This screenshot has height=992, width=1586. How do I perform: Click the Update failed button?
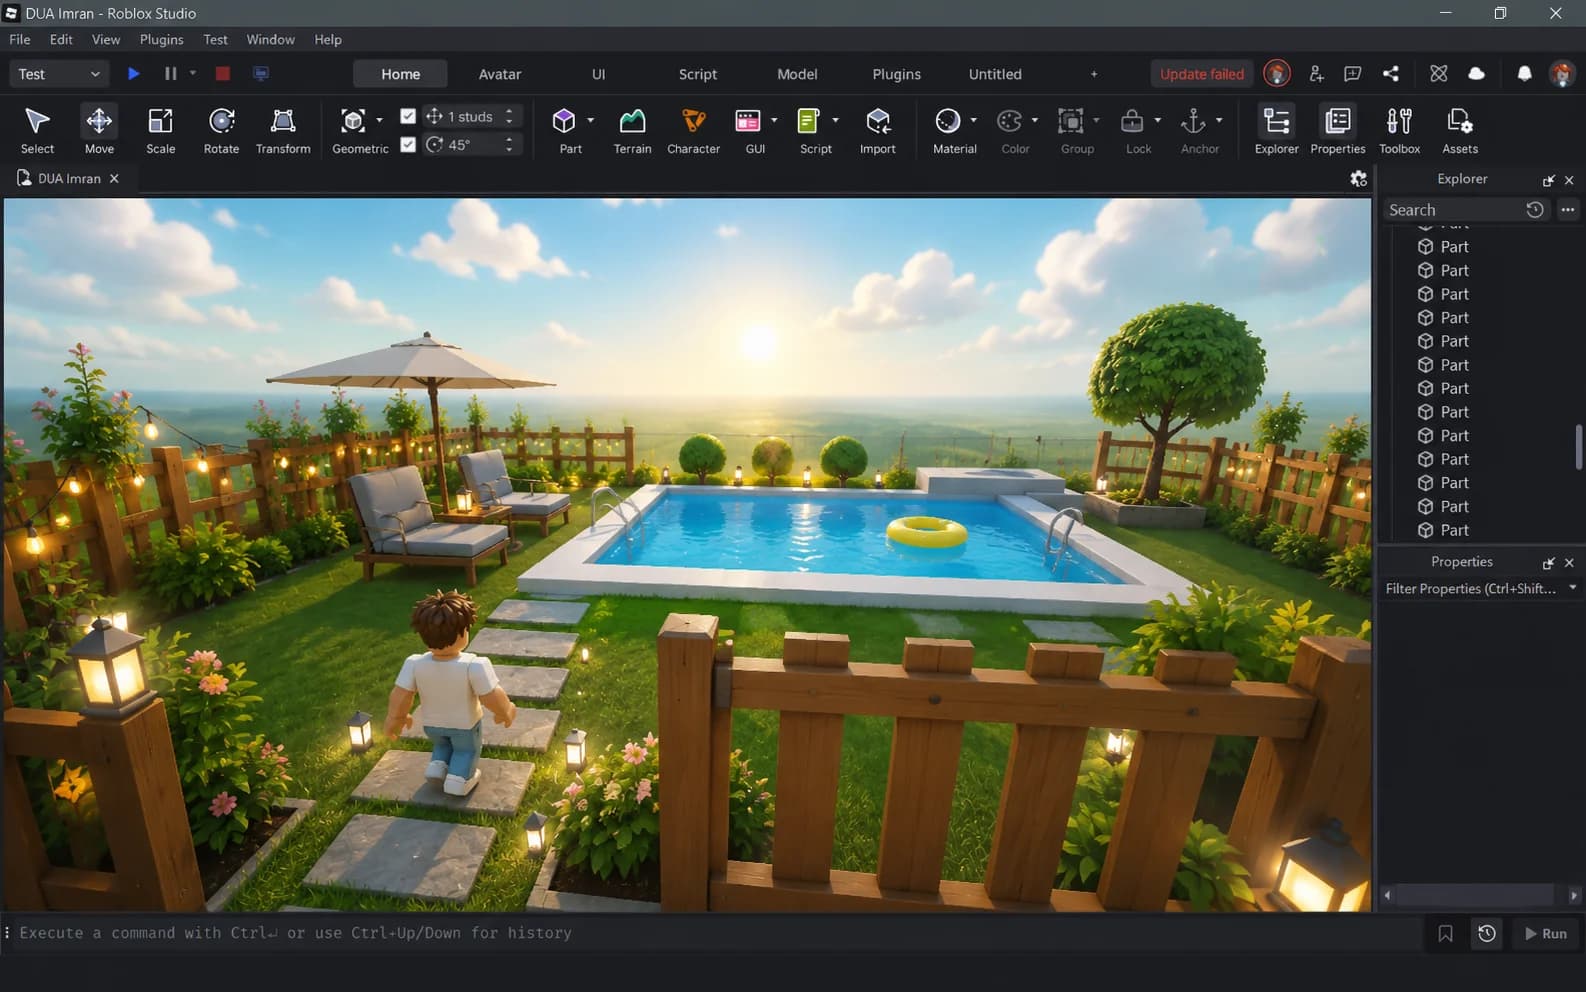click(x=1201, y=74)
